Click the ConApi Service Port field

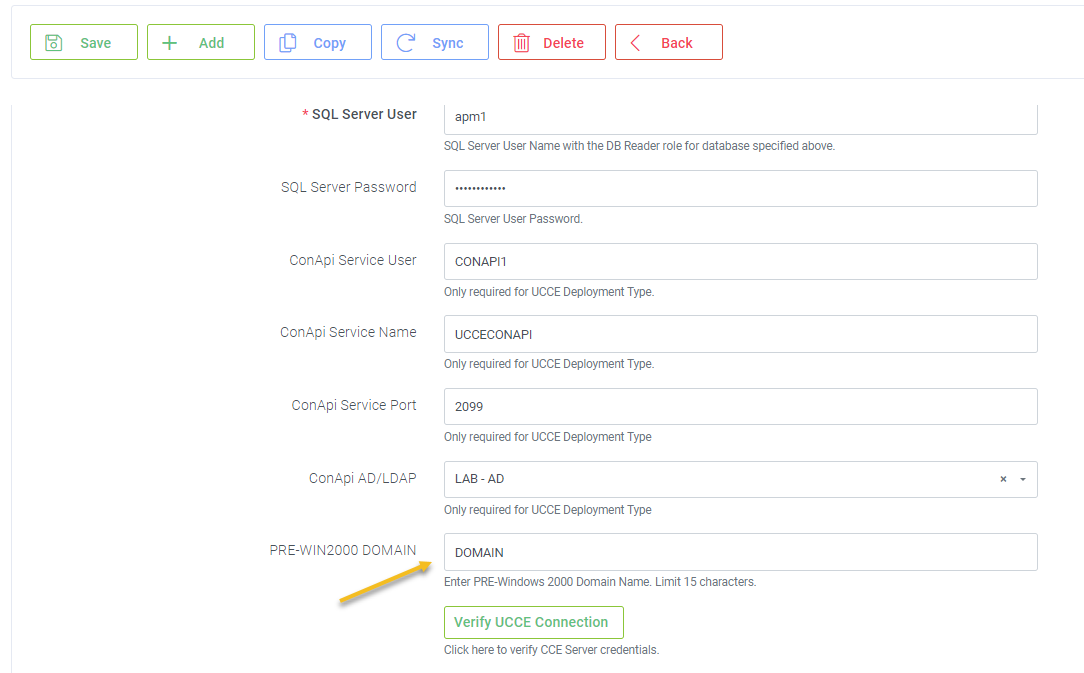(x=740, y=407)
